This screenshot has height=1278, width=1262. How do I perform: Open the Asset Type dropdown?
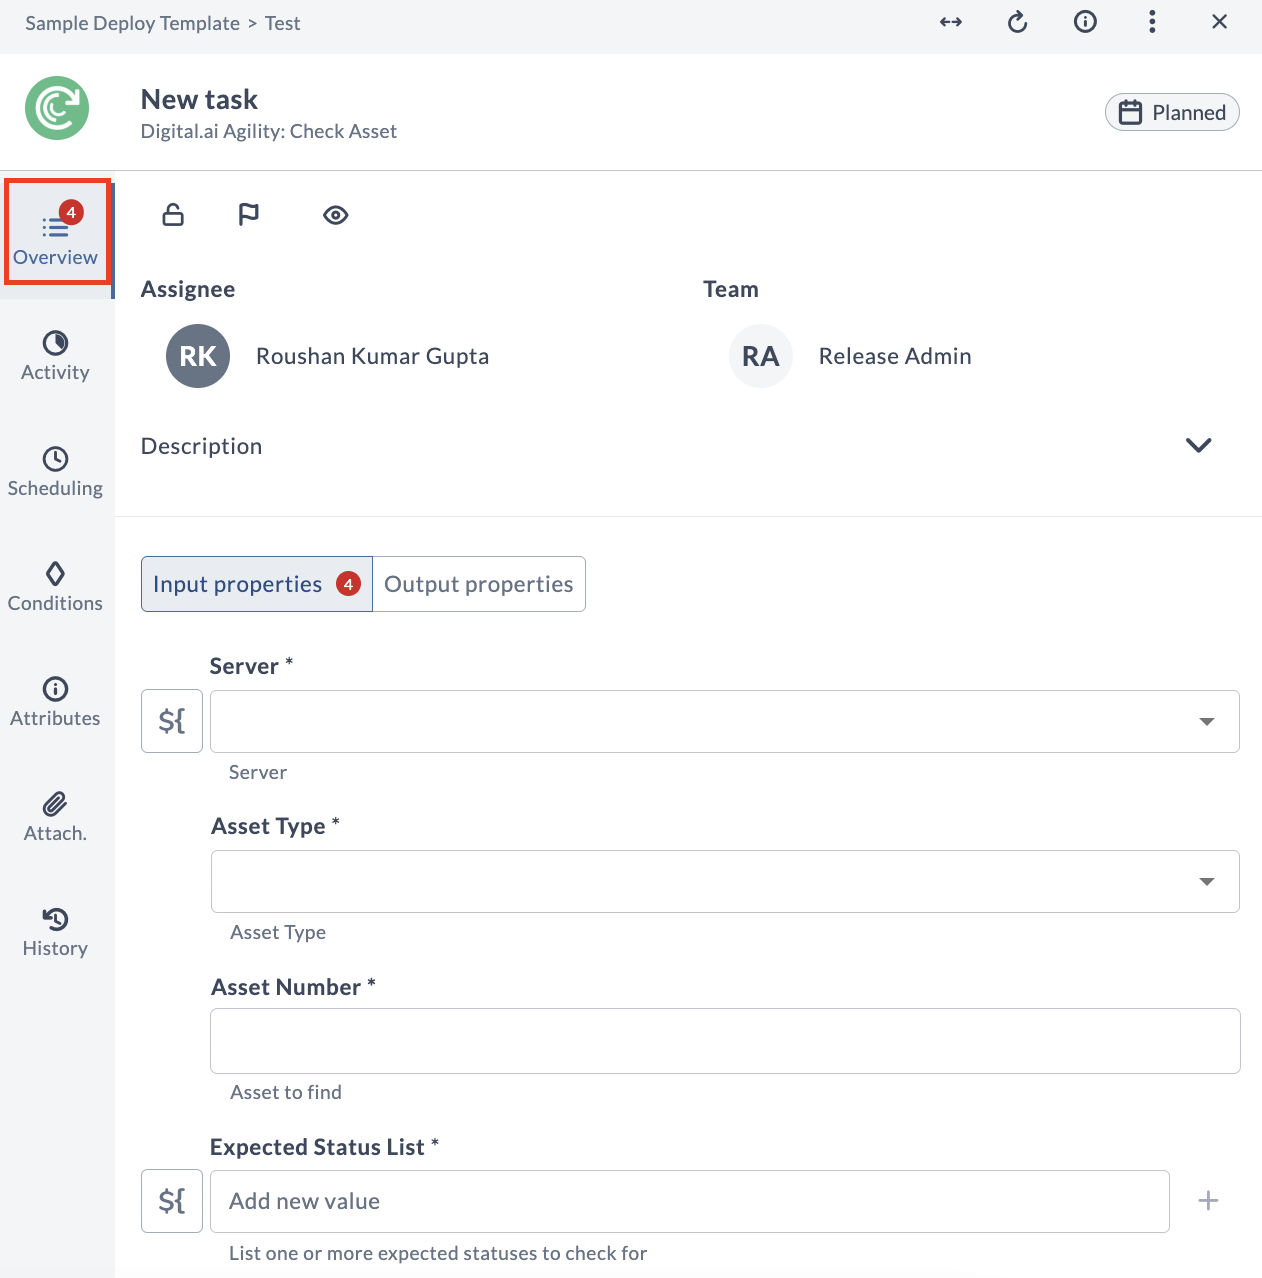tap(725, 881)
